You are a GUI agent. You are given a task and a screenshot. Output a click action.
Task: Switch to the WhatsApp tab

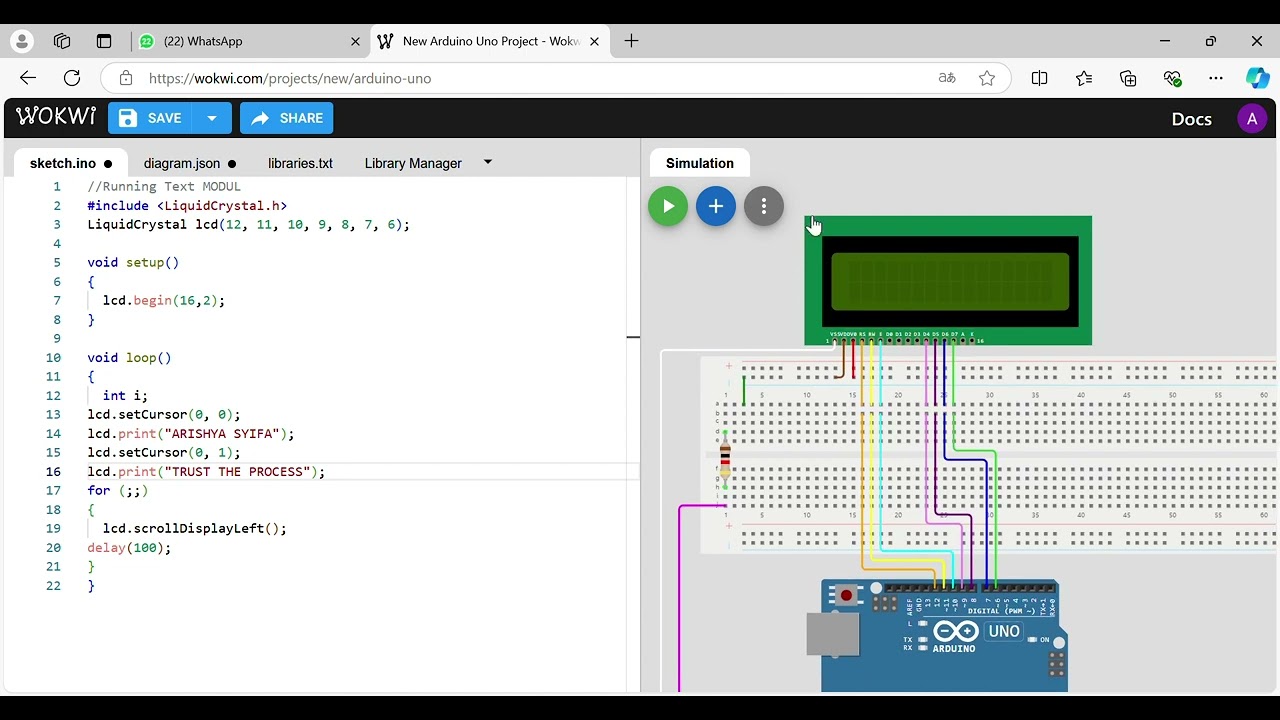tap(250, 41)
